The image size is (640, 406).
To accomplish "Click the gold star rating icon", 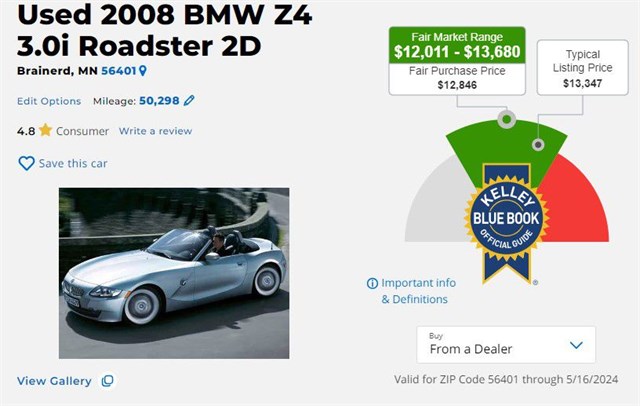I will (46, 130).
